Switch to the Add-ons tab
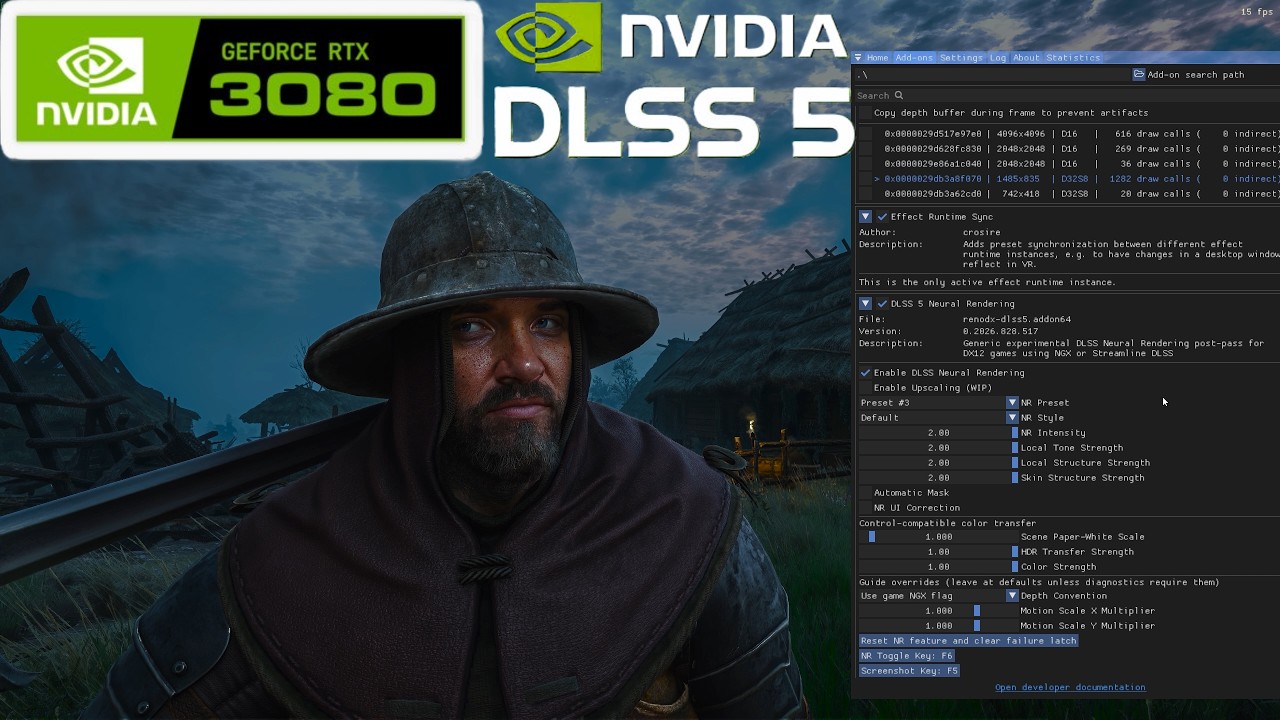The height and width of the screenshot is (720, 1280). [x=914, y=58]
